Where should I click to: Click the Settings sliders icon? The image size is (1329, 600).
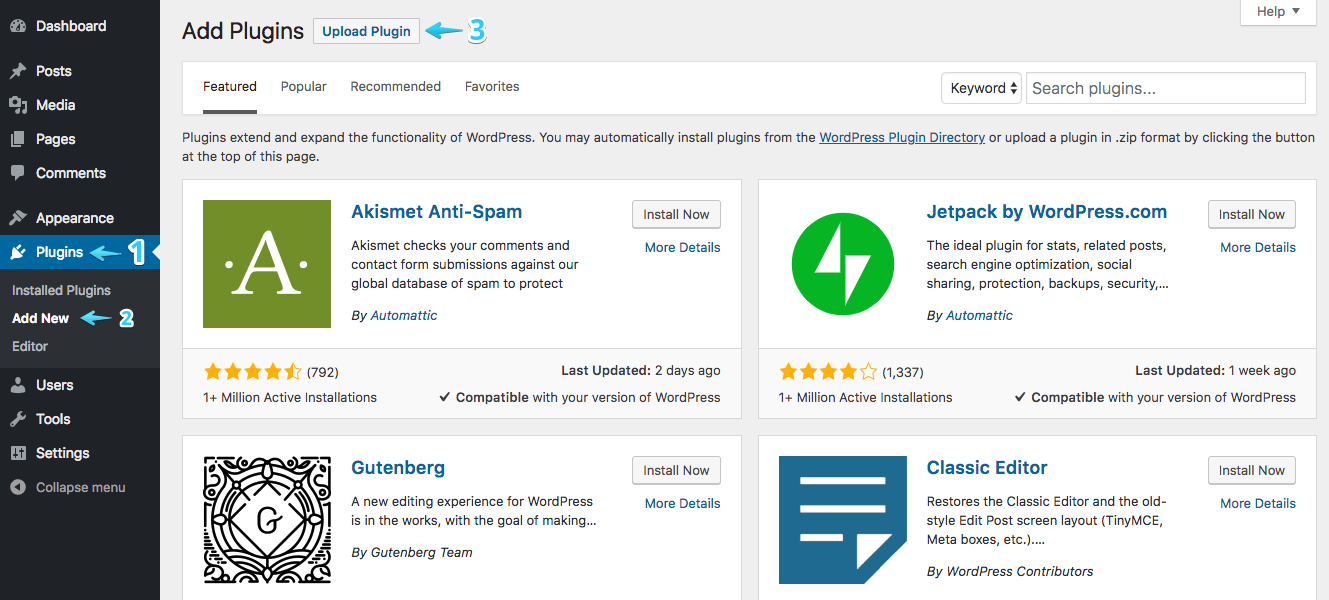click(x=18, y=453)
